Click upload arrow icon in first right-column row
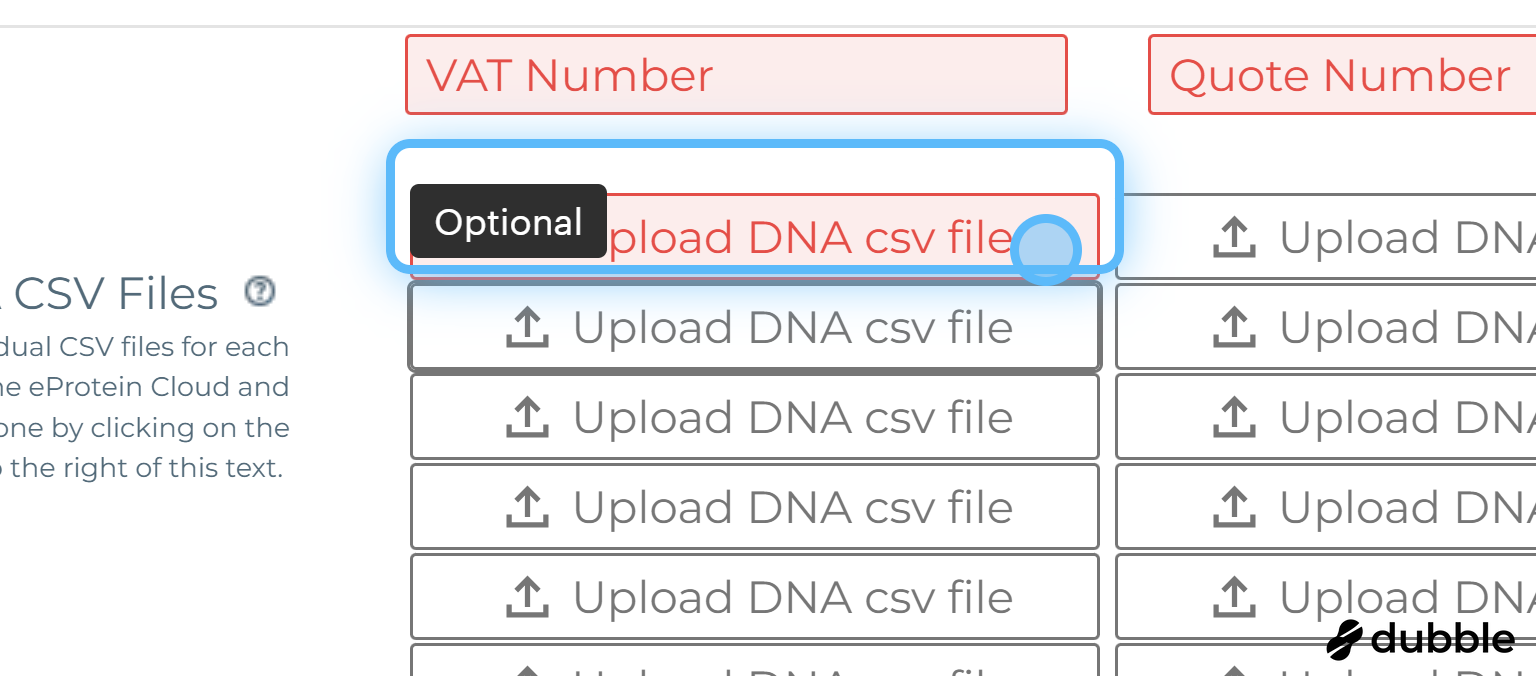The image size is (1536, 676). pyautogui.click(x=1234, y=238)
